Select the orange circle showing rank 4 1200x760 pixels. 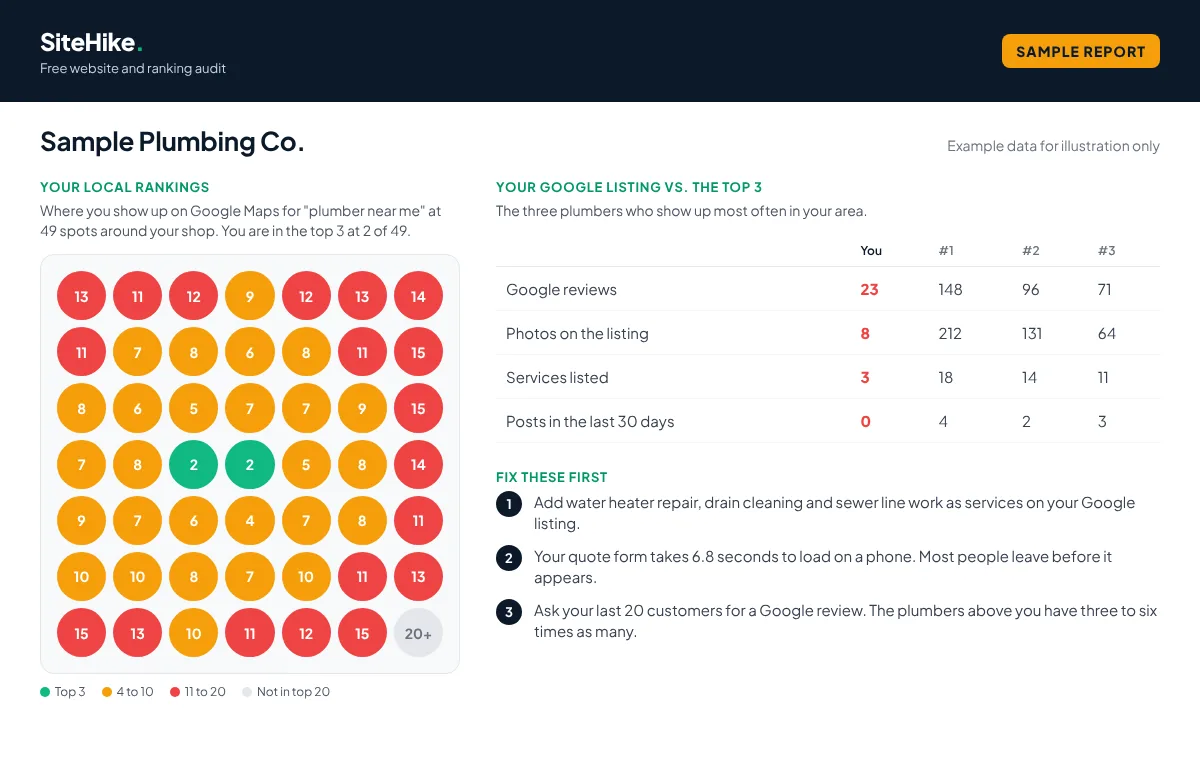tap(250, 521)
